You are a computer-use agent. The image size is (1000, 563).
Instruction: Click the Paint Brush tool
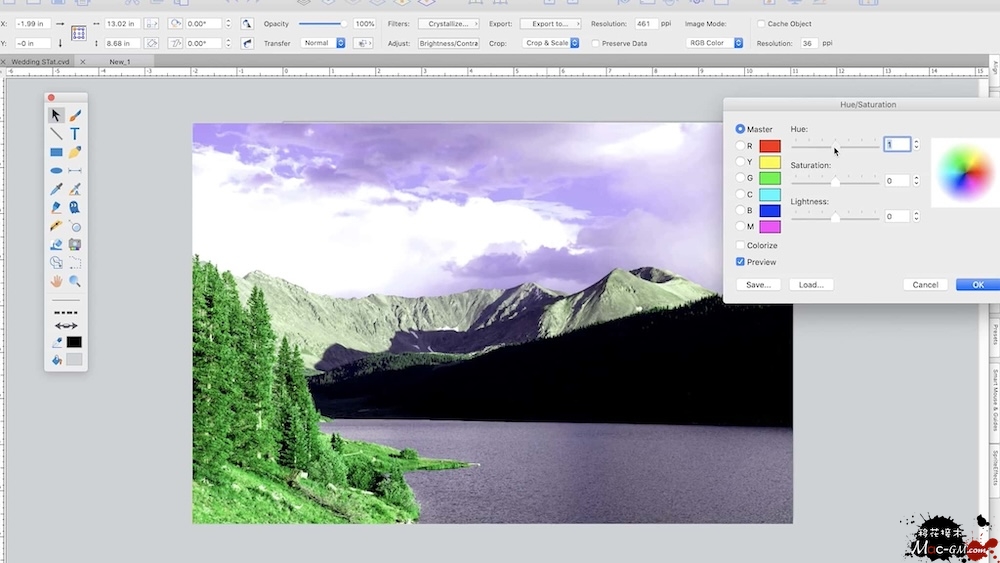coord(75,116)
